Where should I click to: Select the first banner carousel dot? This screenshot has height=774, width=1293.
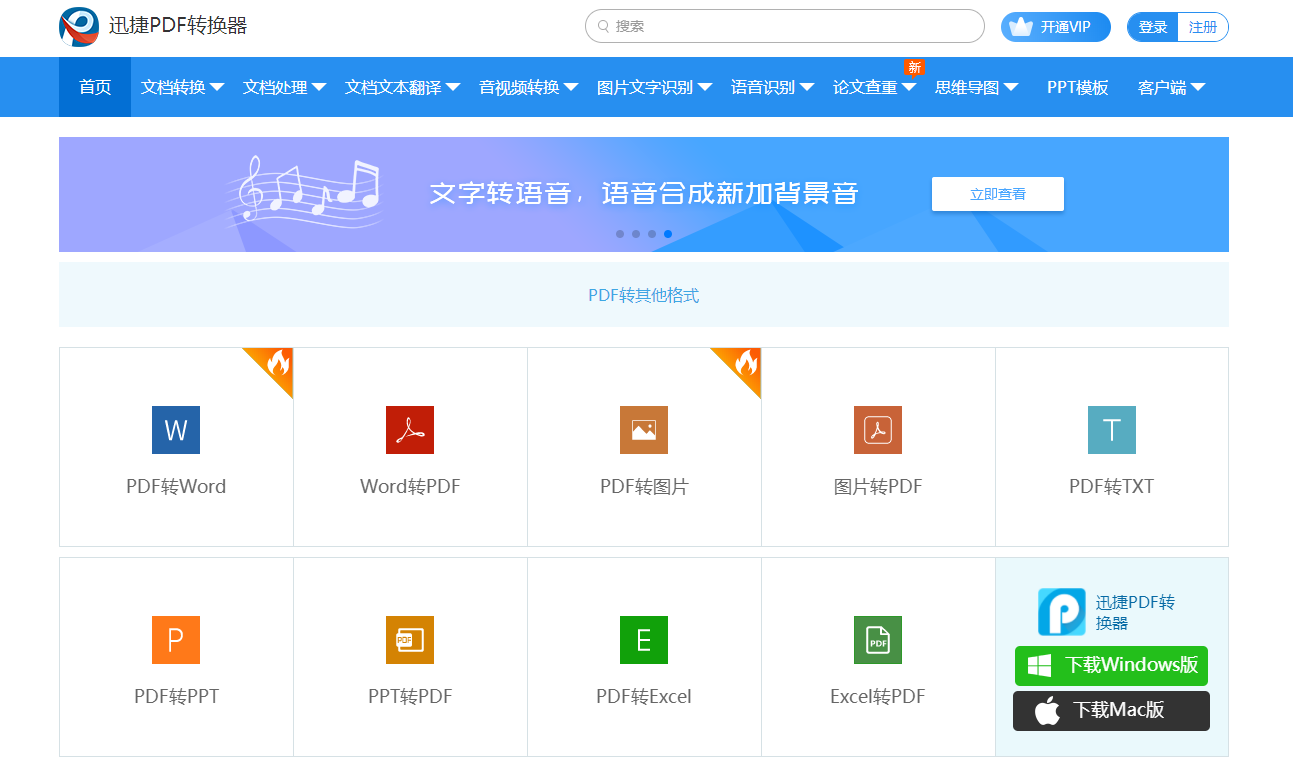coord(620,234)
